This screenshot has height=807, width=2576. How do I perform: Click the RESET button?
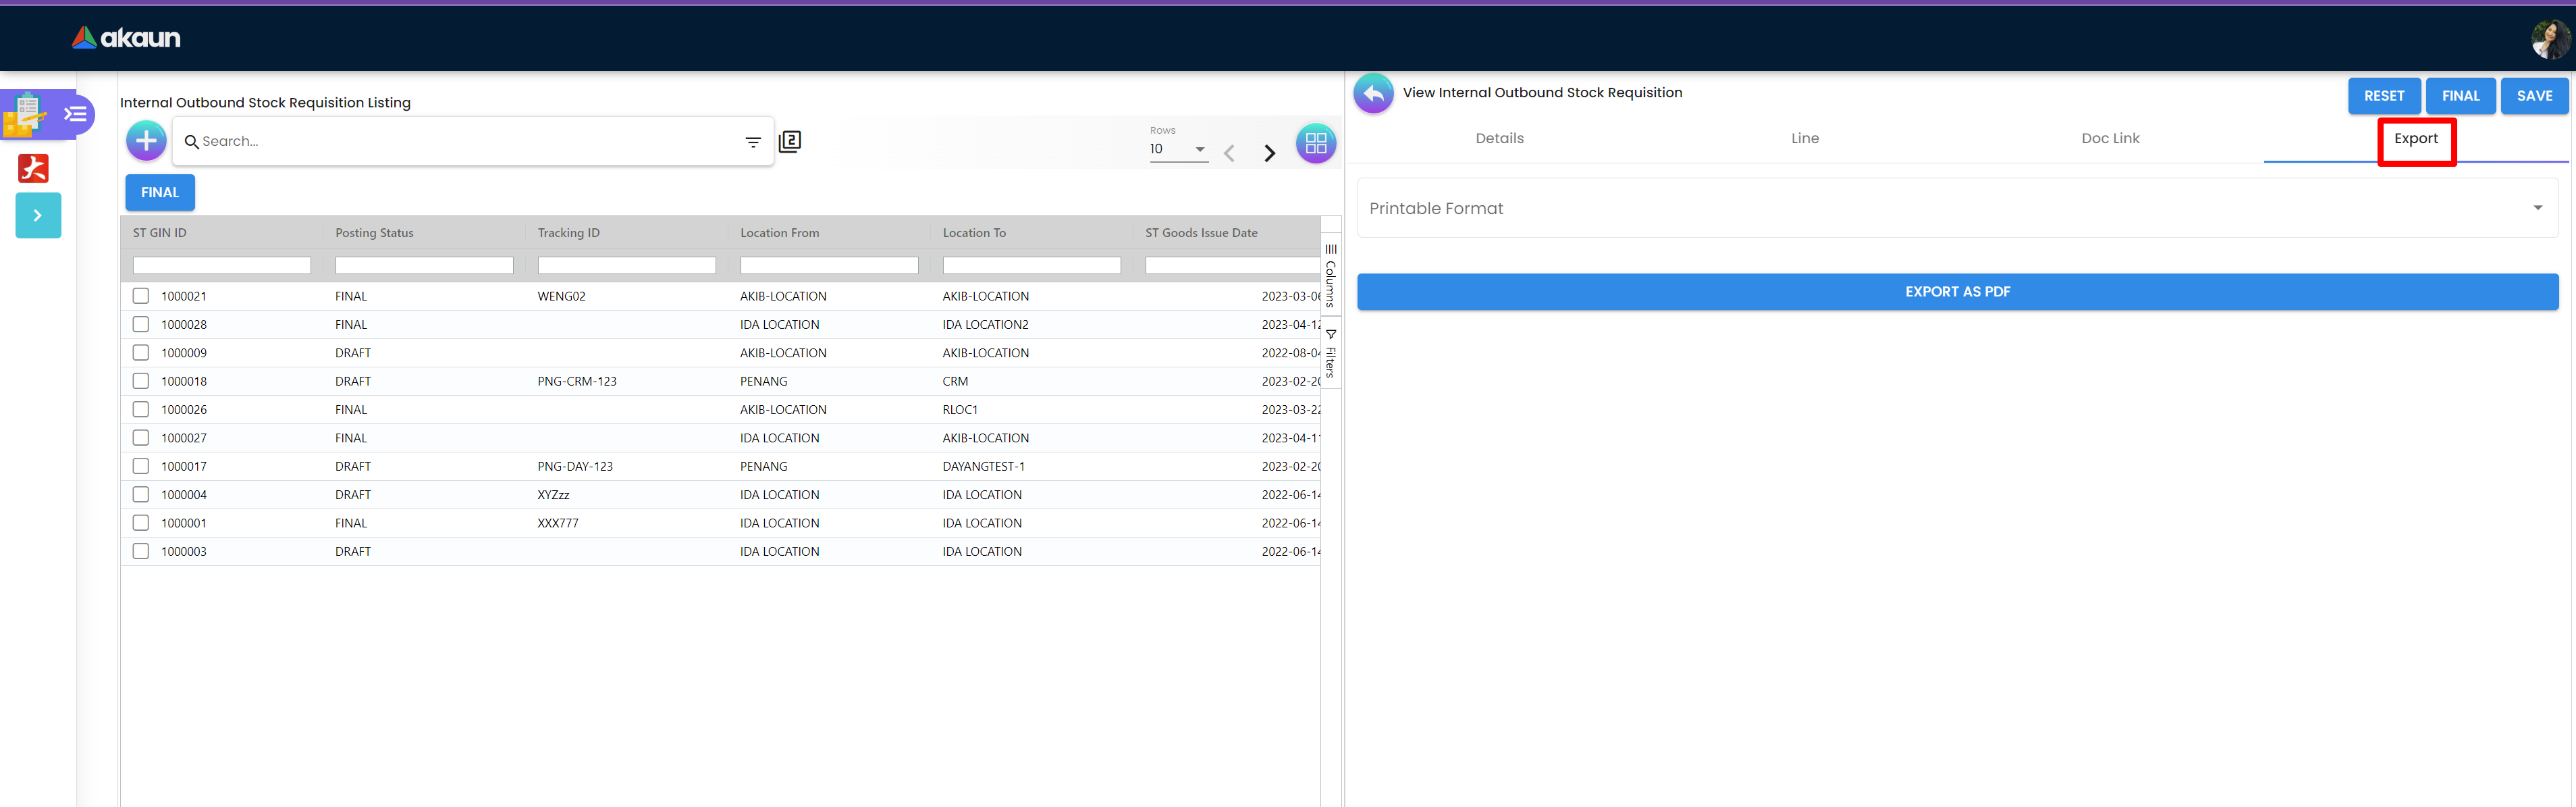(x=2383, y=96)
